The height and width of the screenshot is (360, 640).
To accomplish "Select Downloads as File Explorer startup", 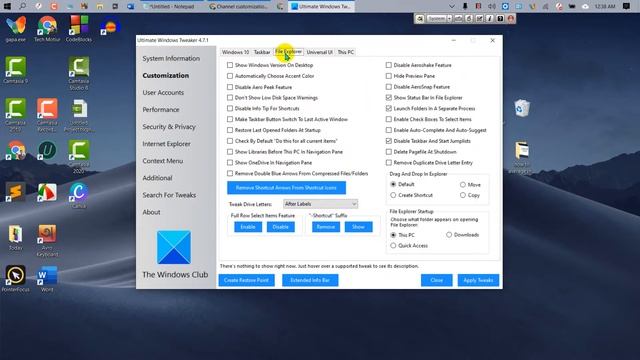I will [x=449, y=235].
